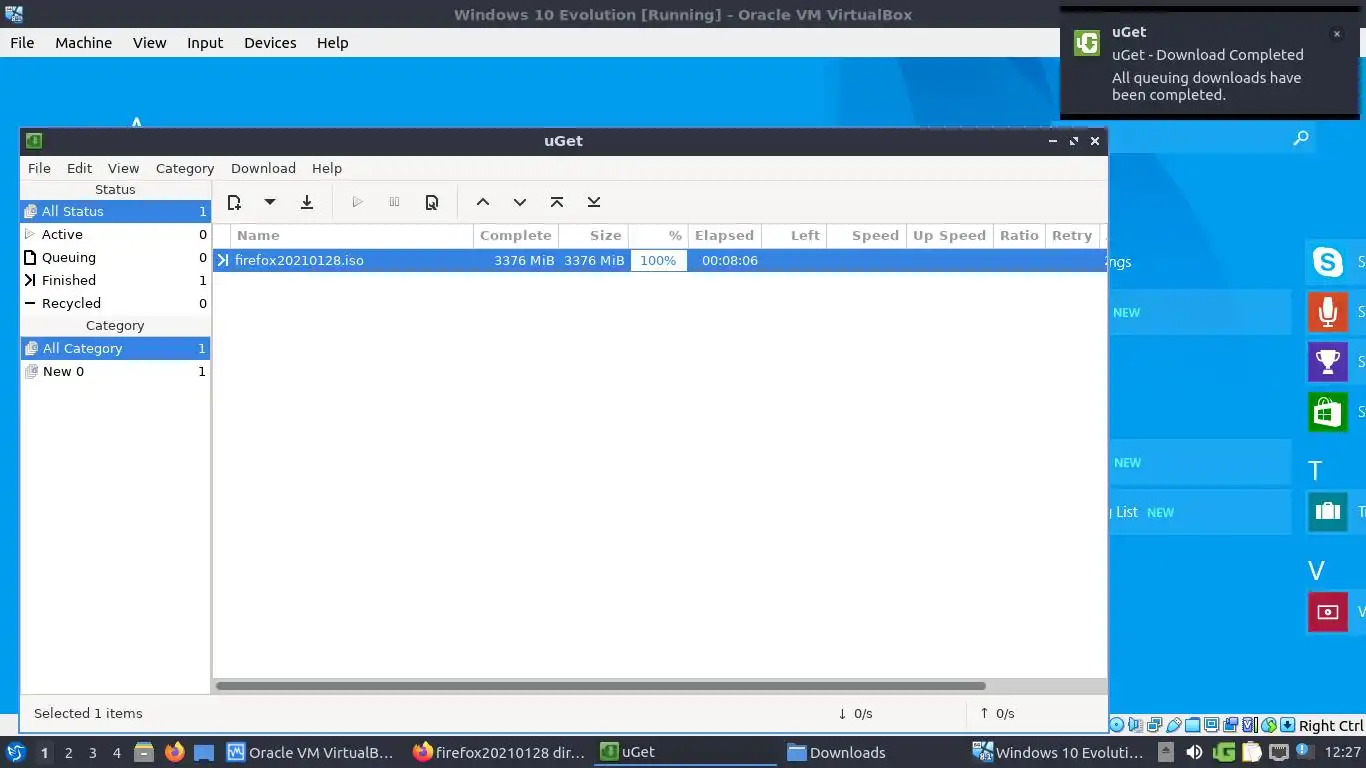Select the Recycled status filter

115,303
